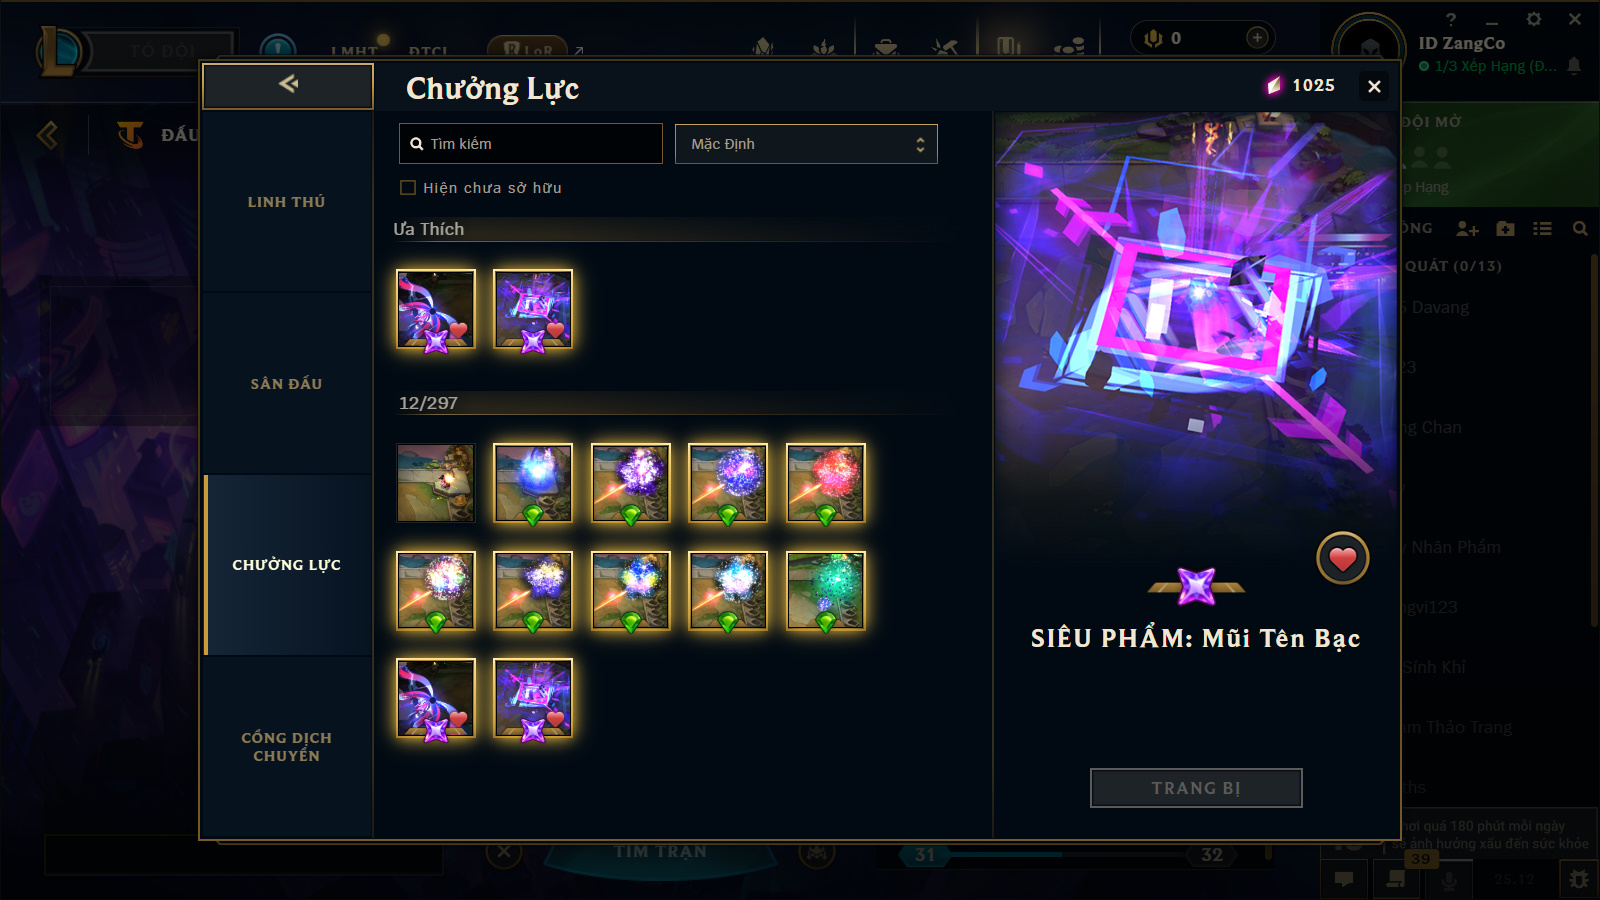Screen dimensions: 1600x900
Task: Click the 'Trang Bị' equip button
Action: [1196, 788]
